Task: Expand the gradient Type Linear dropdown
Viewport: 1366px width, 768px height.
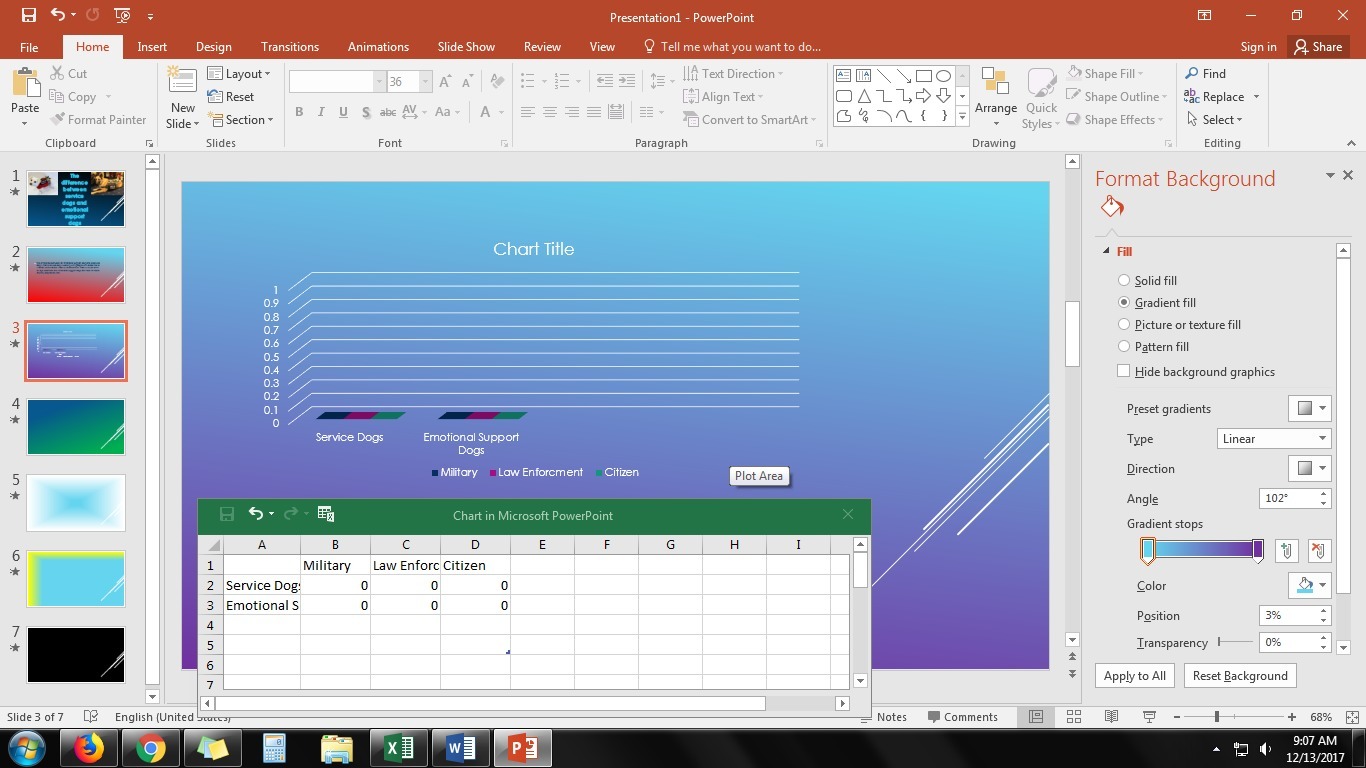Action: coord(1273,439)
